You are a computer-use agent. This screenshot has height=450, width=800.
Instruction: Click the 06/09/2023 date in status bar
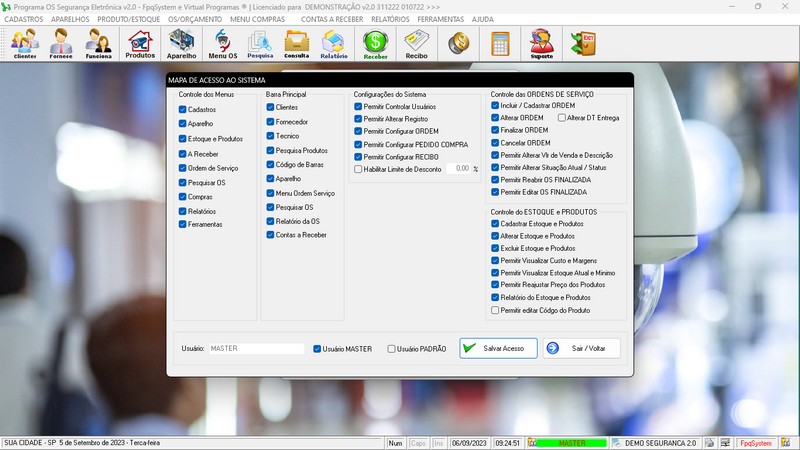point(469,443)
